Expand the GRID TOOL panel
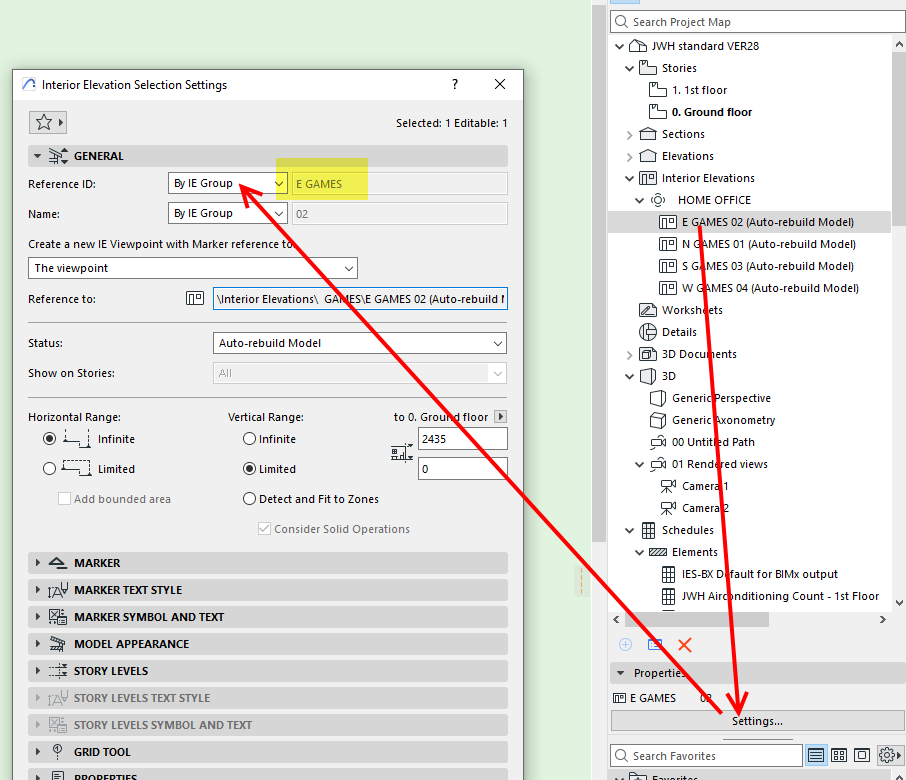The width and height of the screenshot is (906, 780). pos(38,752)
